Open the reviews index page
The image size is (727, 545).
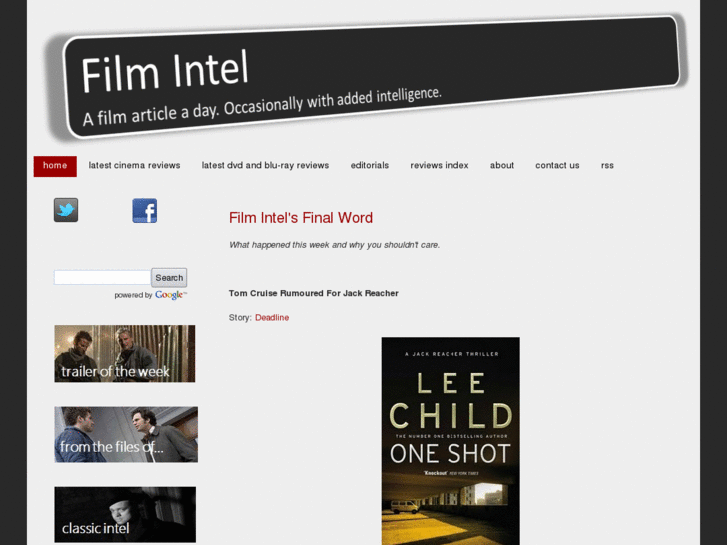[439, 166]
